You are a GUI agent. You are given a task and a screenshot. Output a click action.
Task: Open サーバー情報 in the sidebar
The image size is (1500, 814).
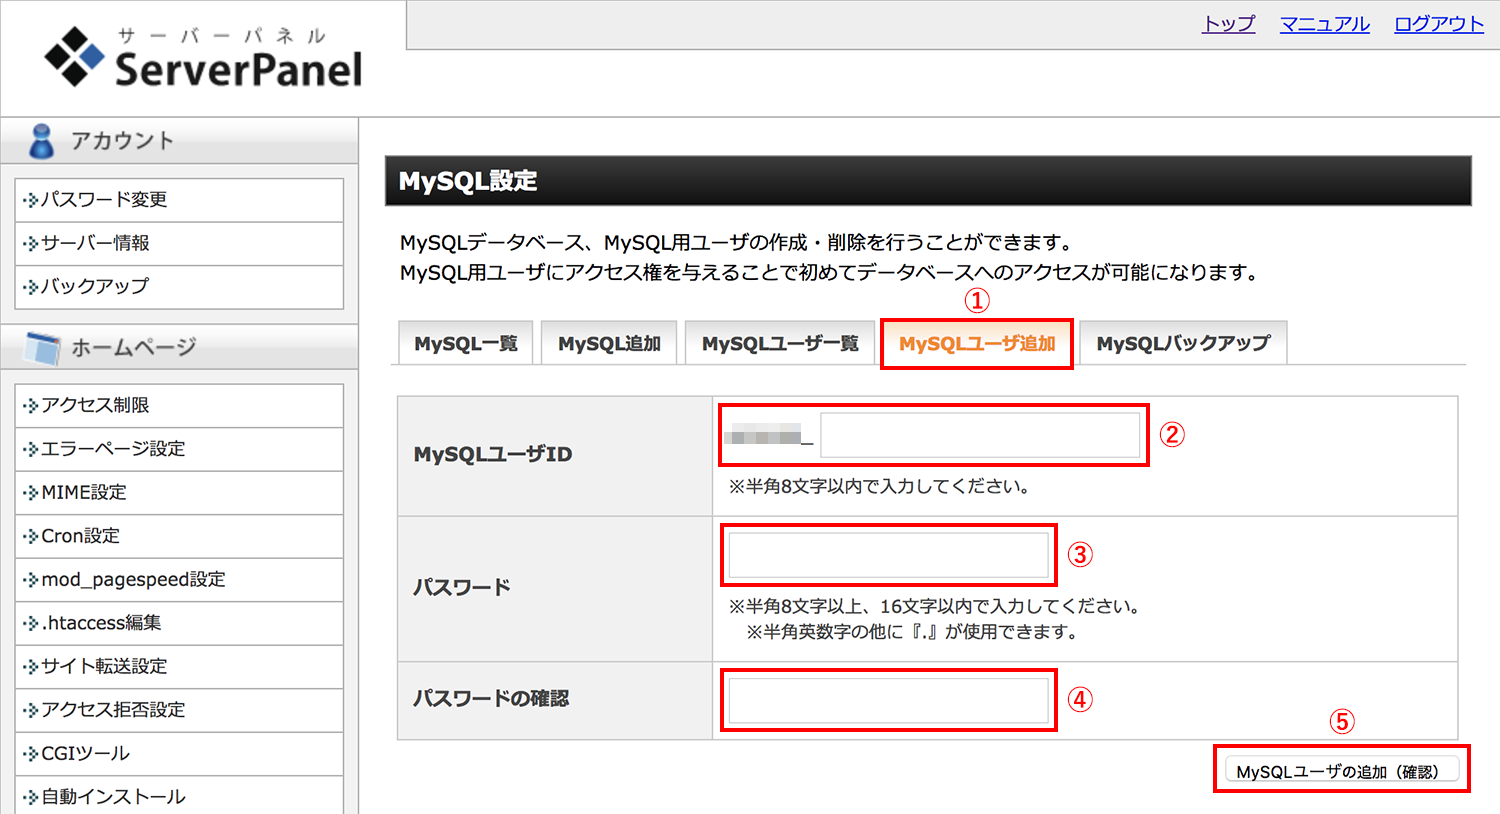(180, 243)
